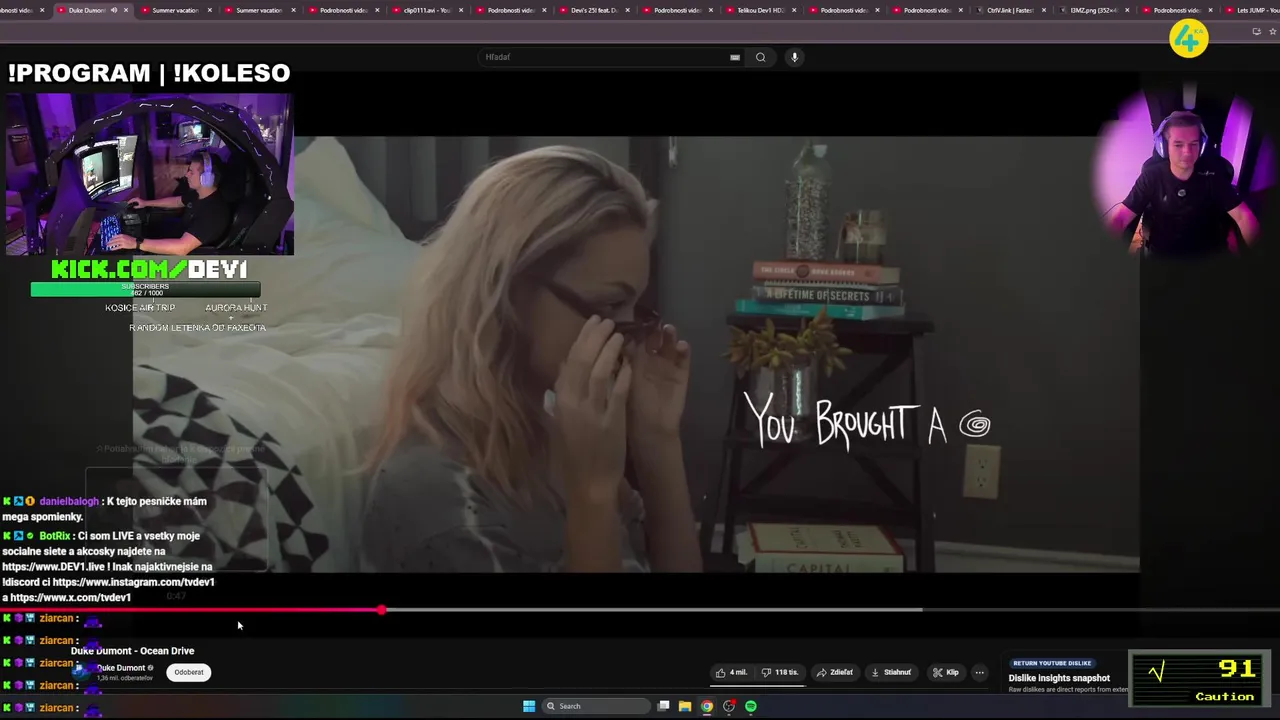Viewport: 1280px width, 720px height.
Task: Open the instagram.com/tvdev1 link in chat
Action: [134, 582]
